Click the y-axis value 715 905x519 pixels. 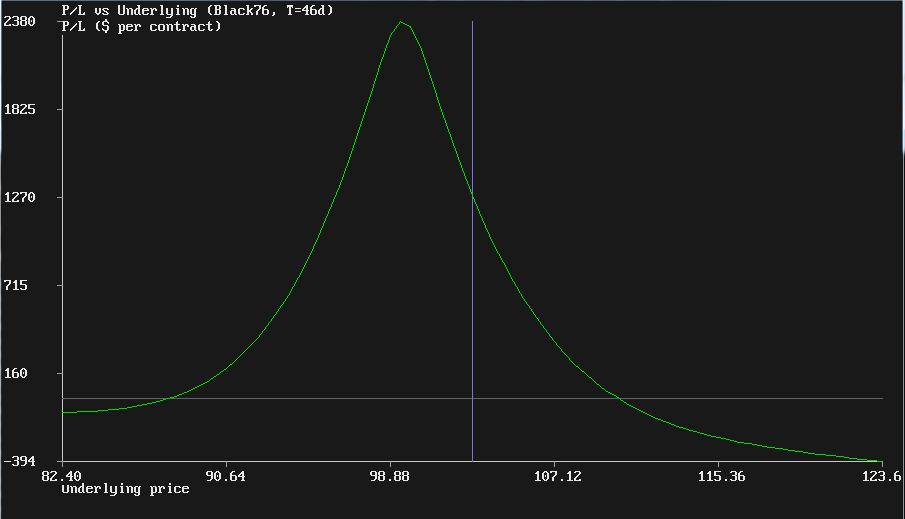coord(16,286)
